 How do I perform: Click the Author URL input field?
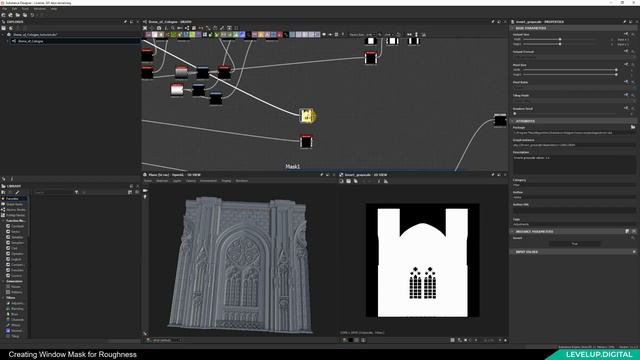(574, 210)
